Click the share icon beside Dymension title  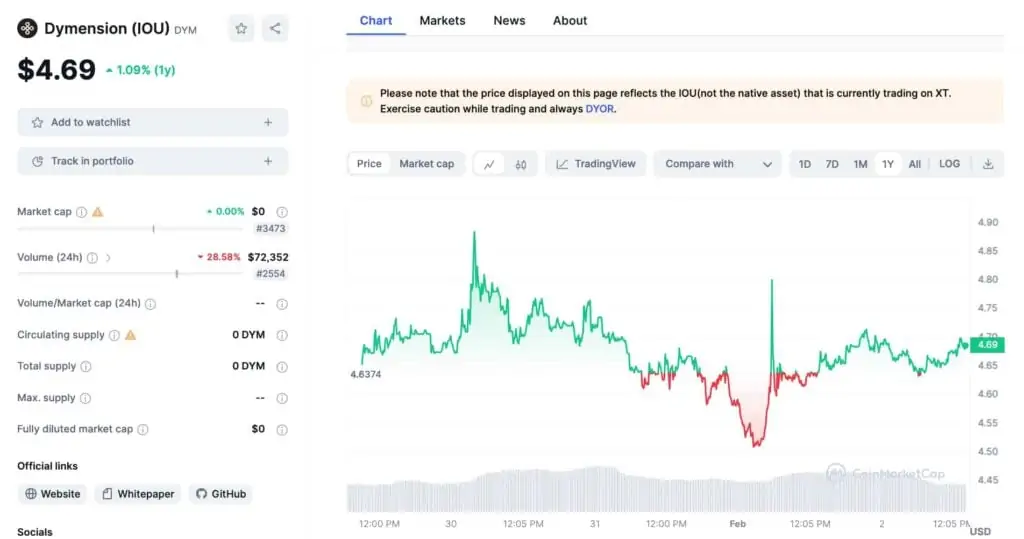point(275,28)
